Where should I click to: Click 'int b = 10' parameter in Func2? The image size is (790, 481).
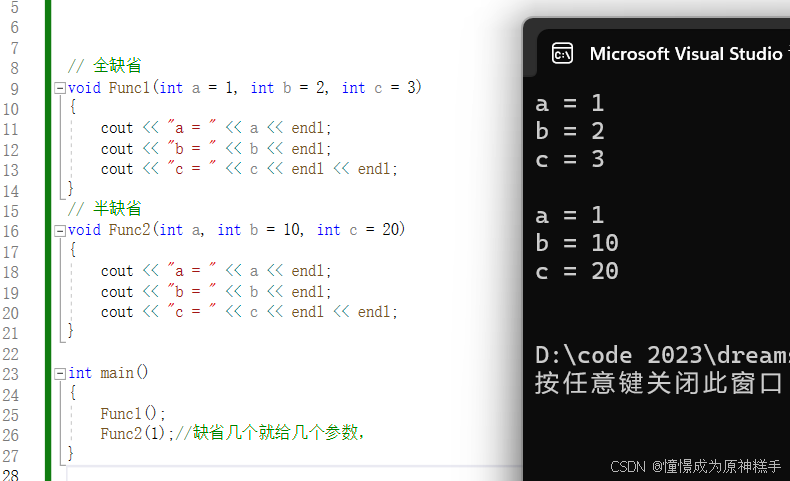[x=259, y=230]
